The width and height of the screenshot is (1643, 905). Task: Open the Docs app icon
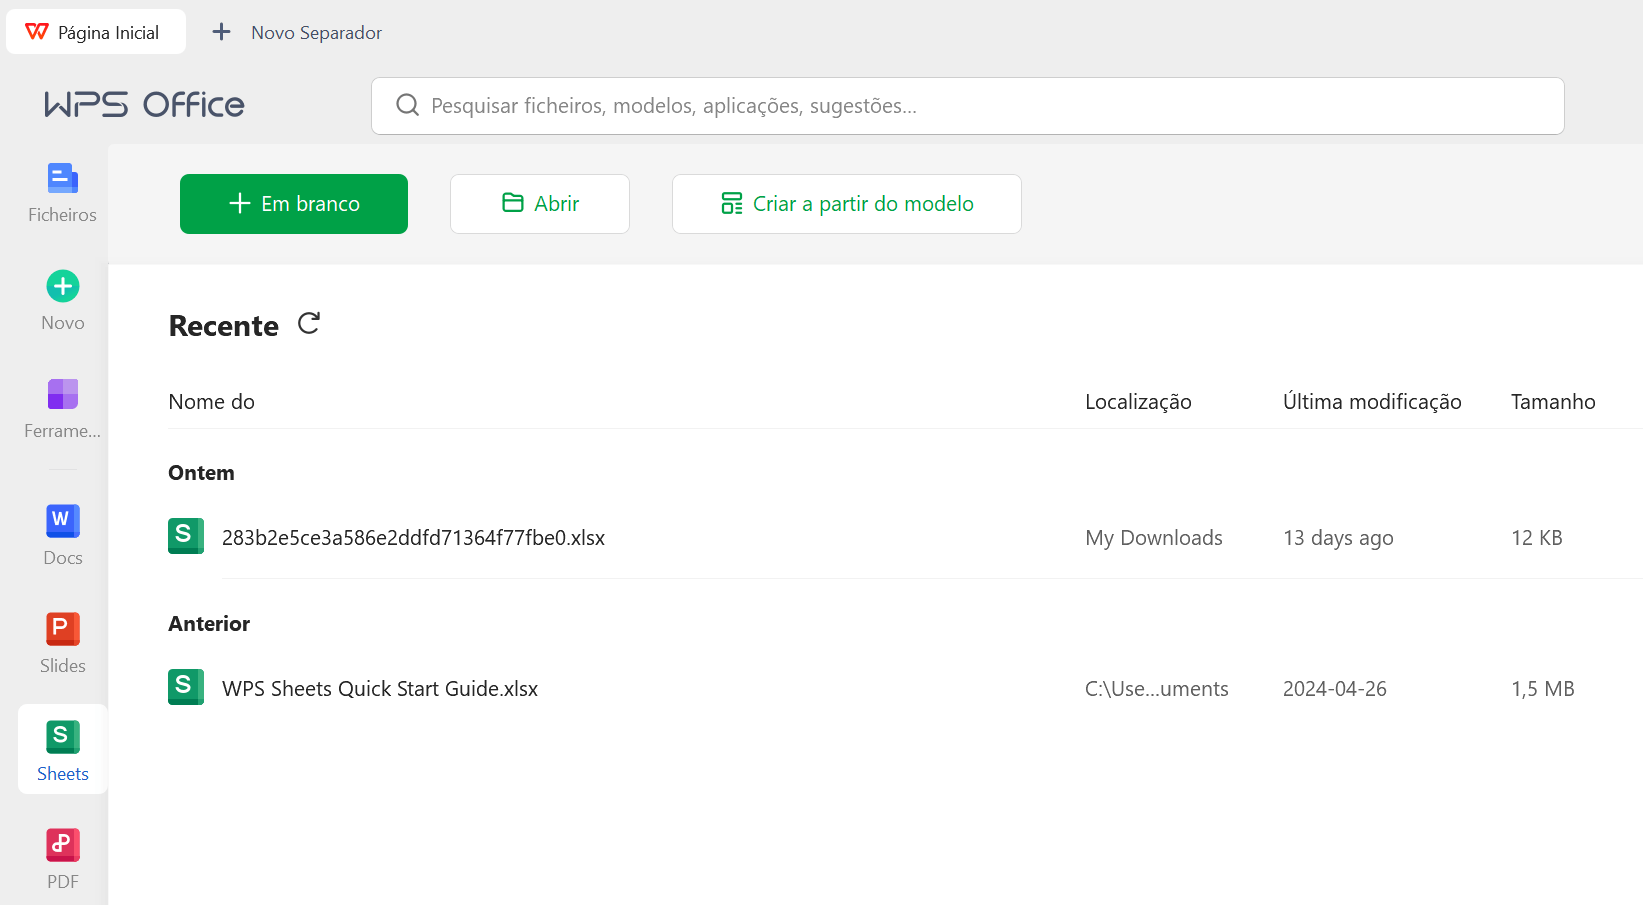(62, 522)
